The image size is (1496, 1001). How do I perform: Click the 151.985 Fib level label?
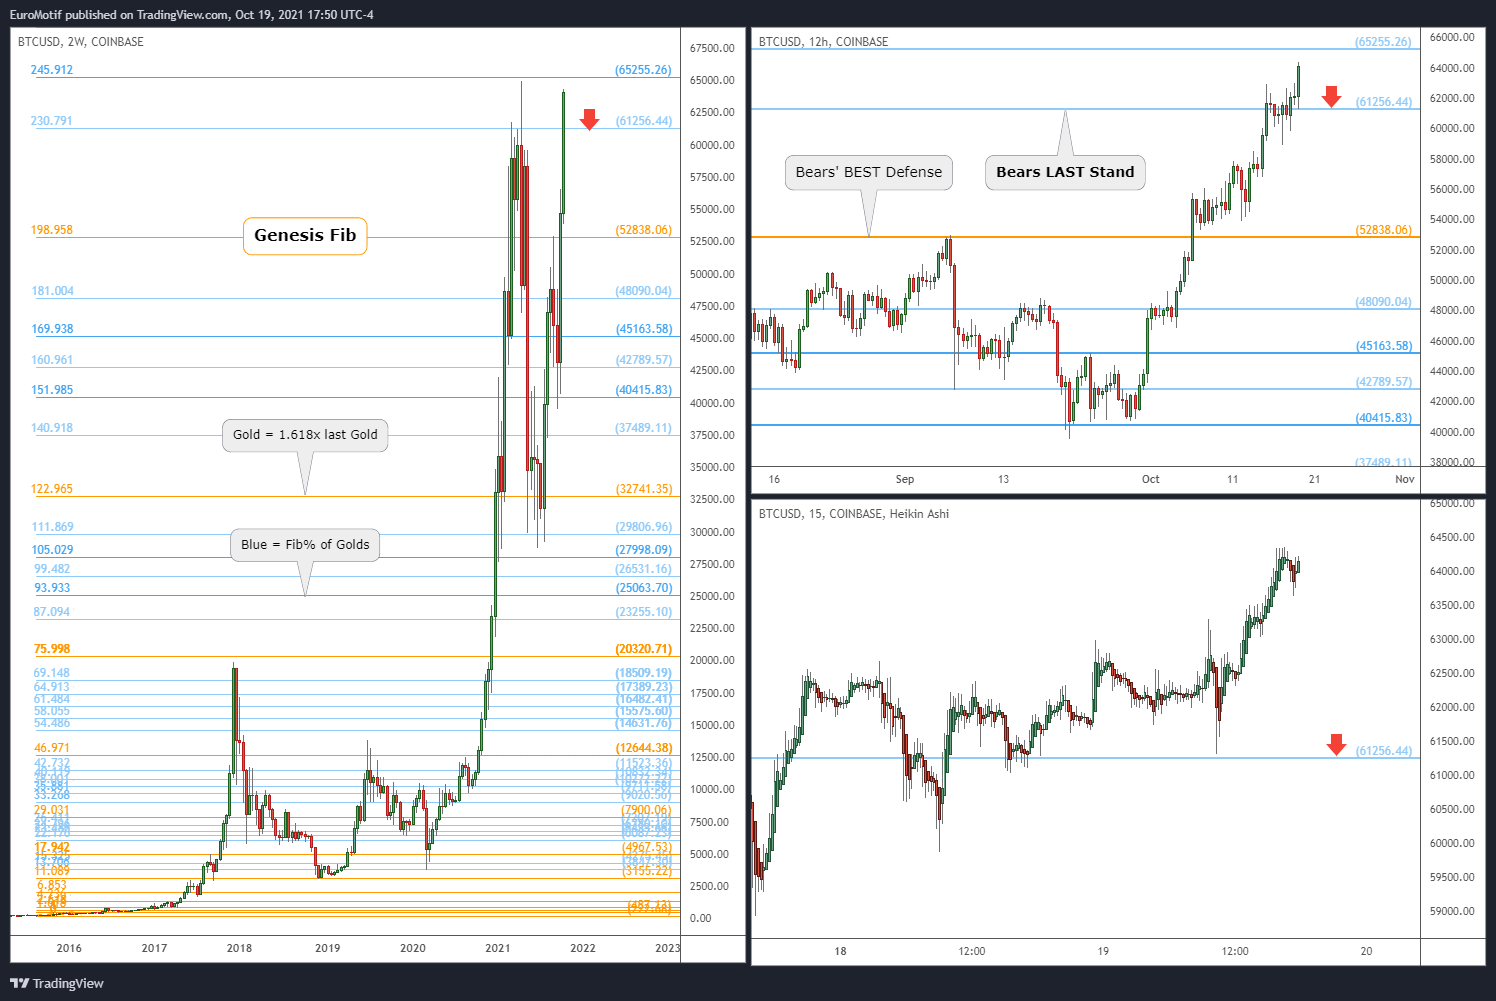point(53,390)
